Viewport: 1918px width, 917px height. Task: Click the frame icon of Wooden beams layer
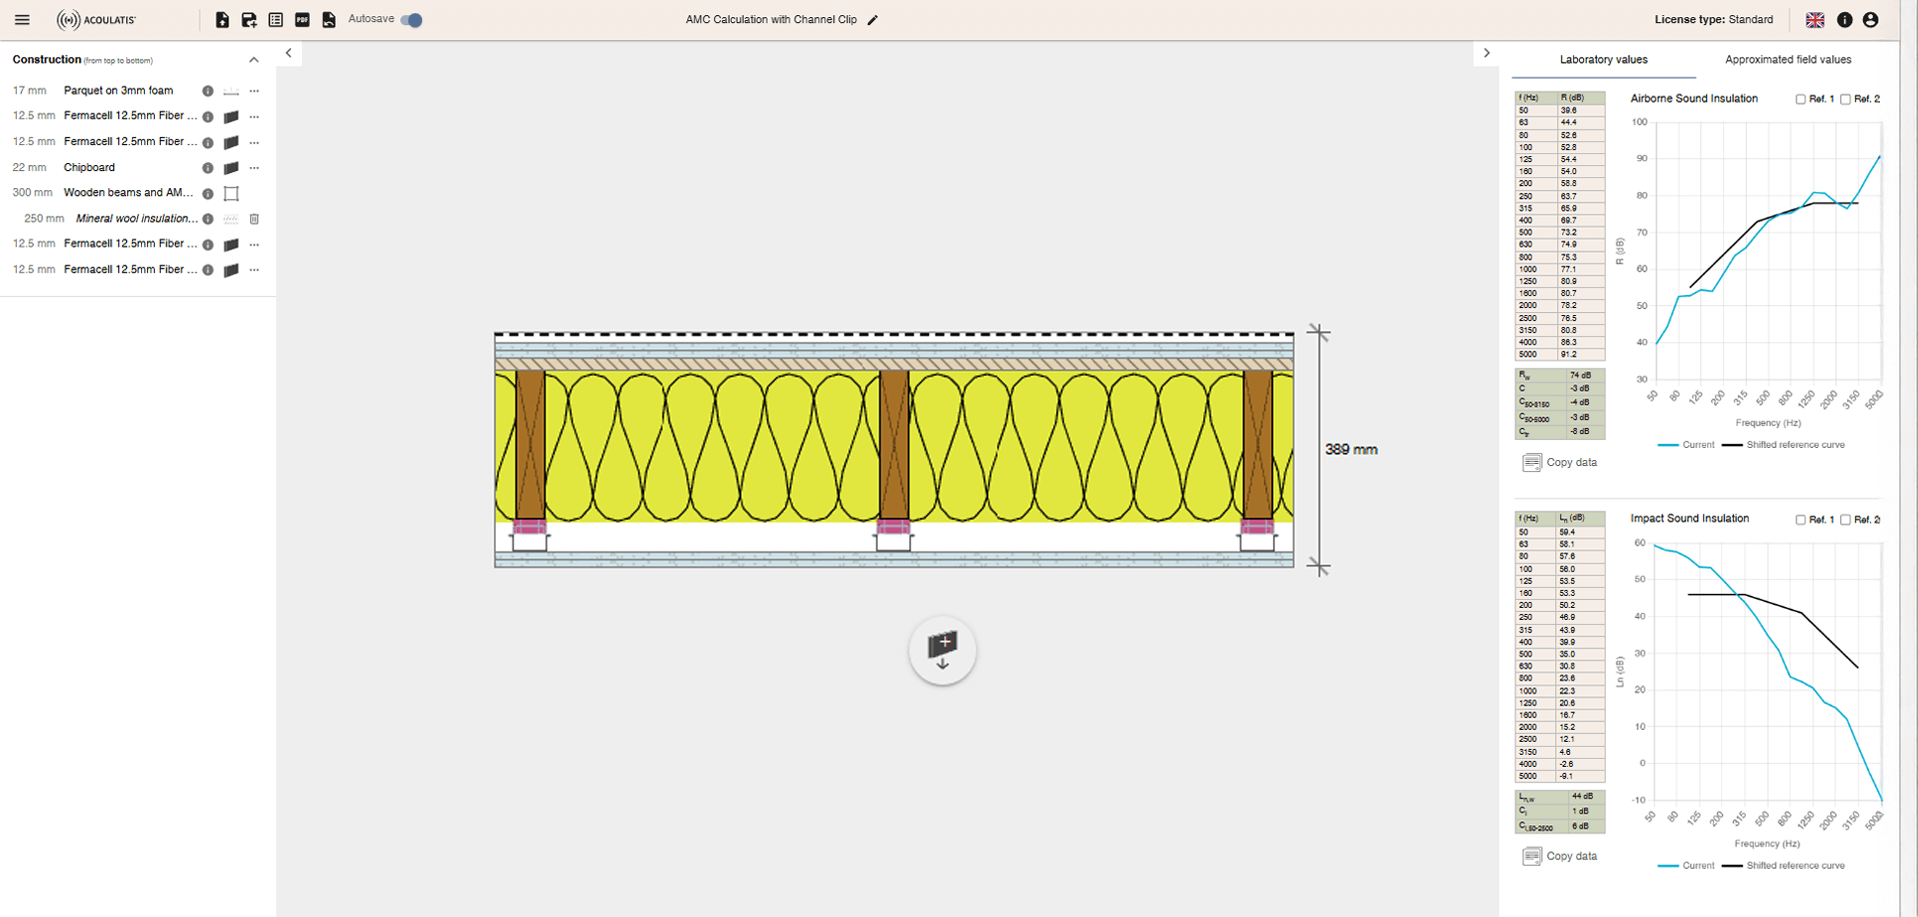(231, 194)
